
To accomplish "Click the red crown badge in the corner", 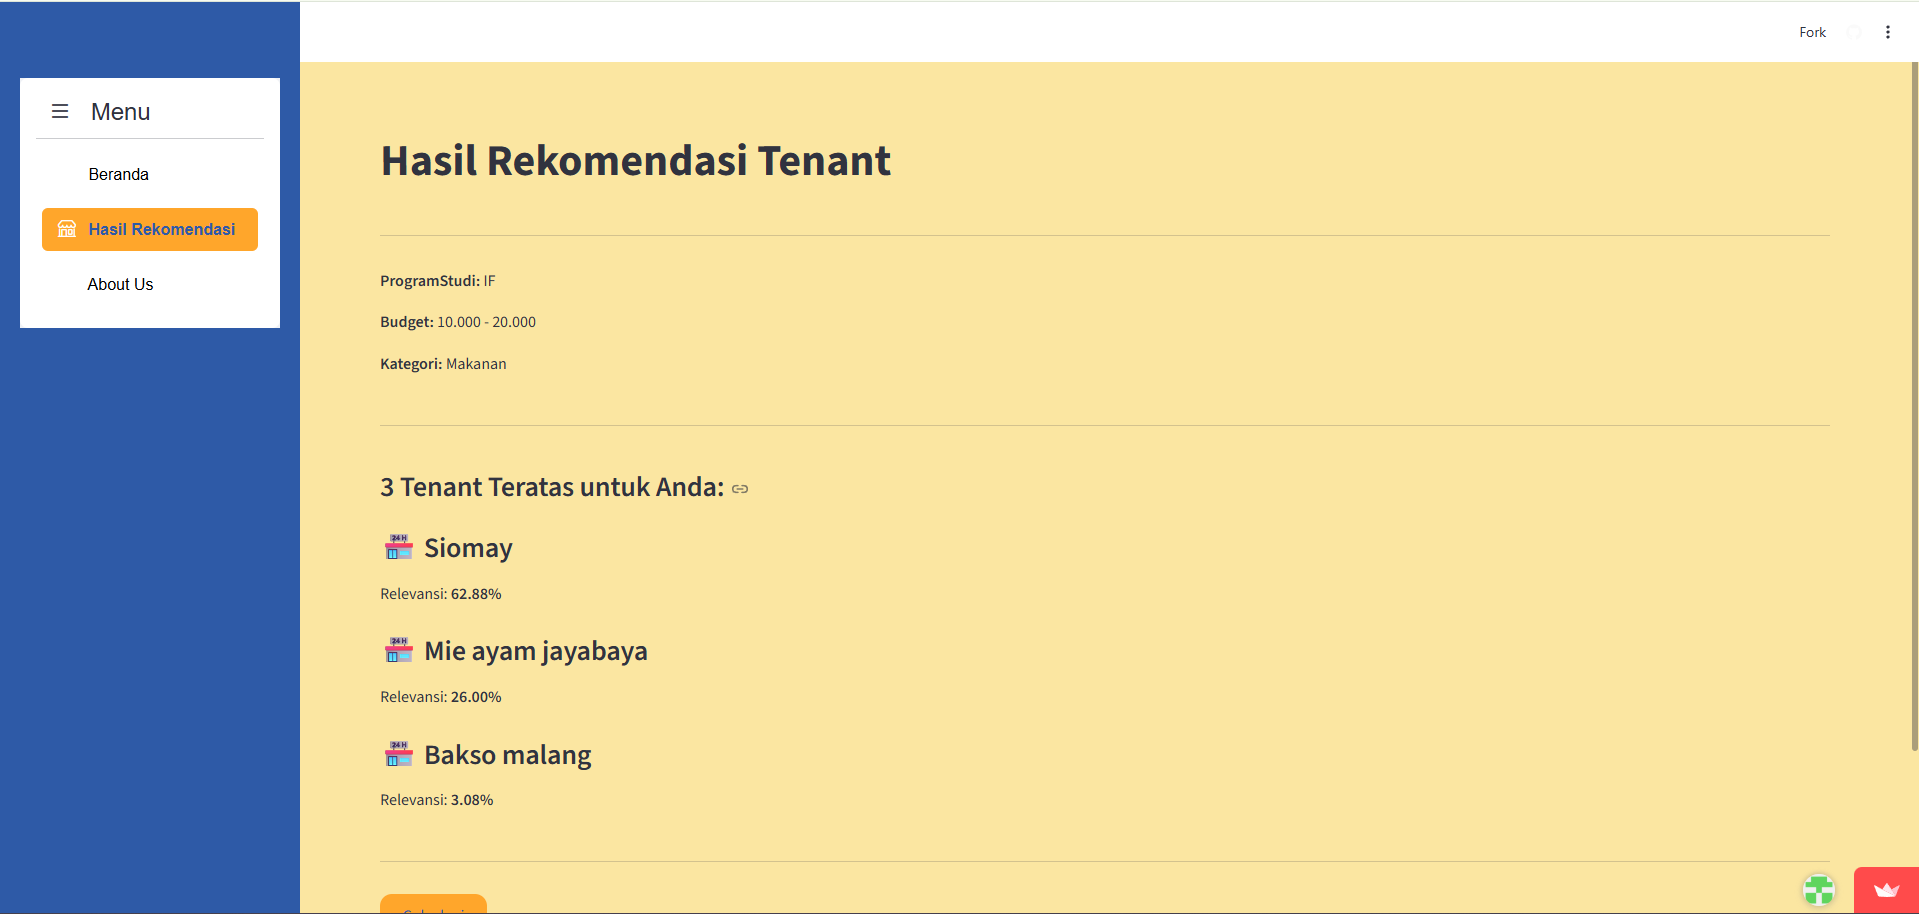I will tap(1886, 890).
